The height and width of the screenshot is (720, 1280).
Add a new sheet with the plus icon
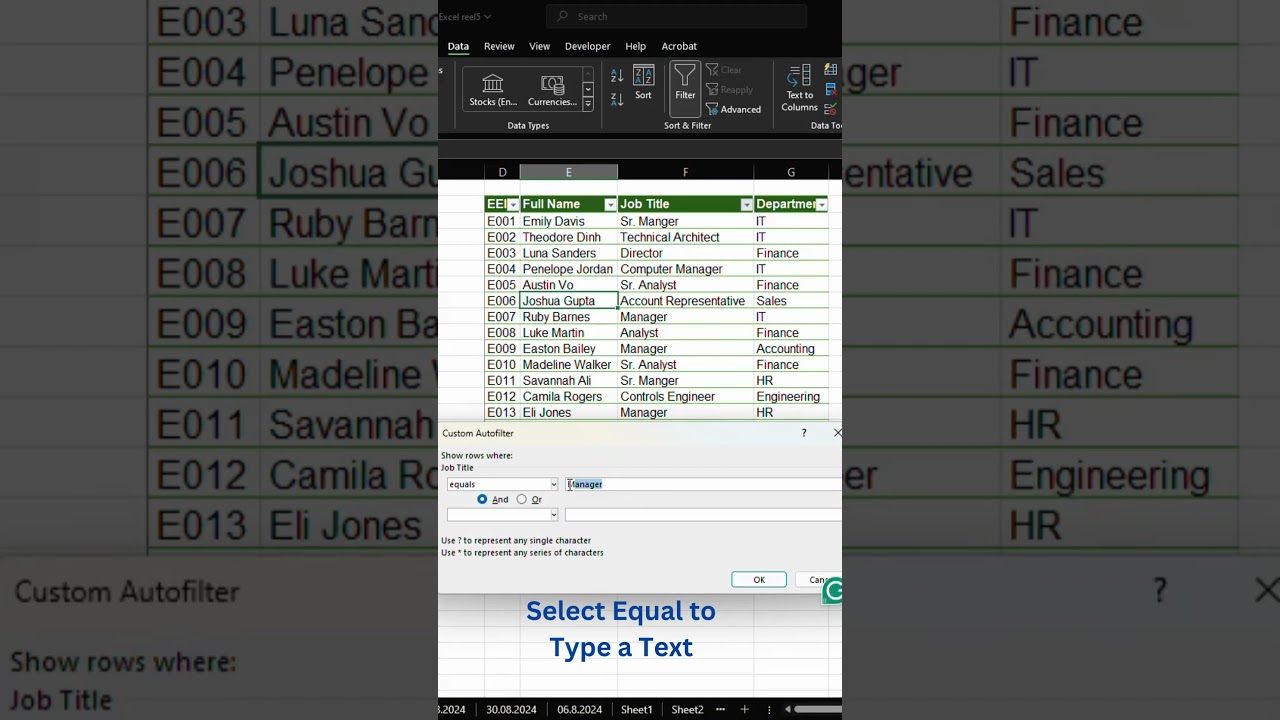point(744,709)
